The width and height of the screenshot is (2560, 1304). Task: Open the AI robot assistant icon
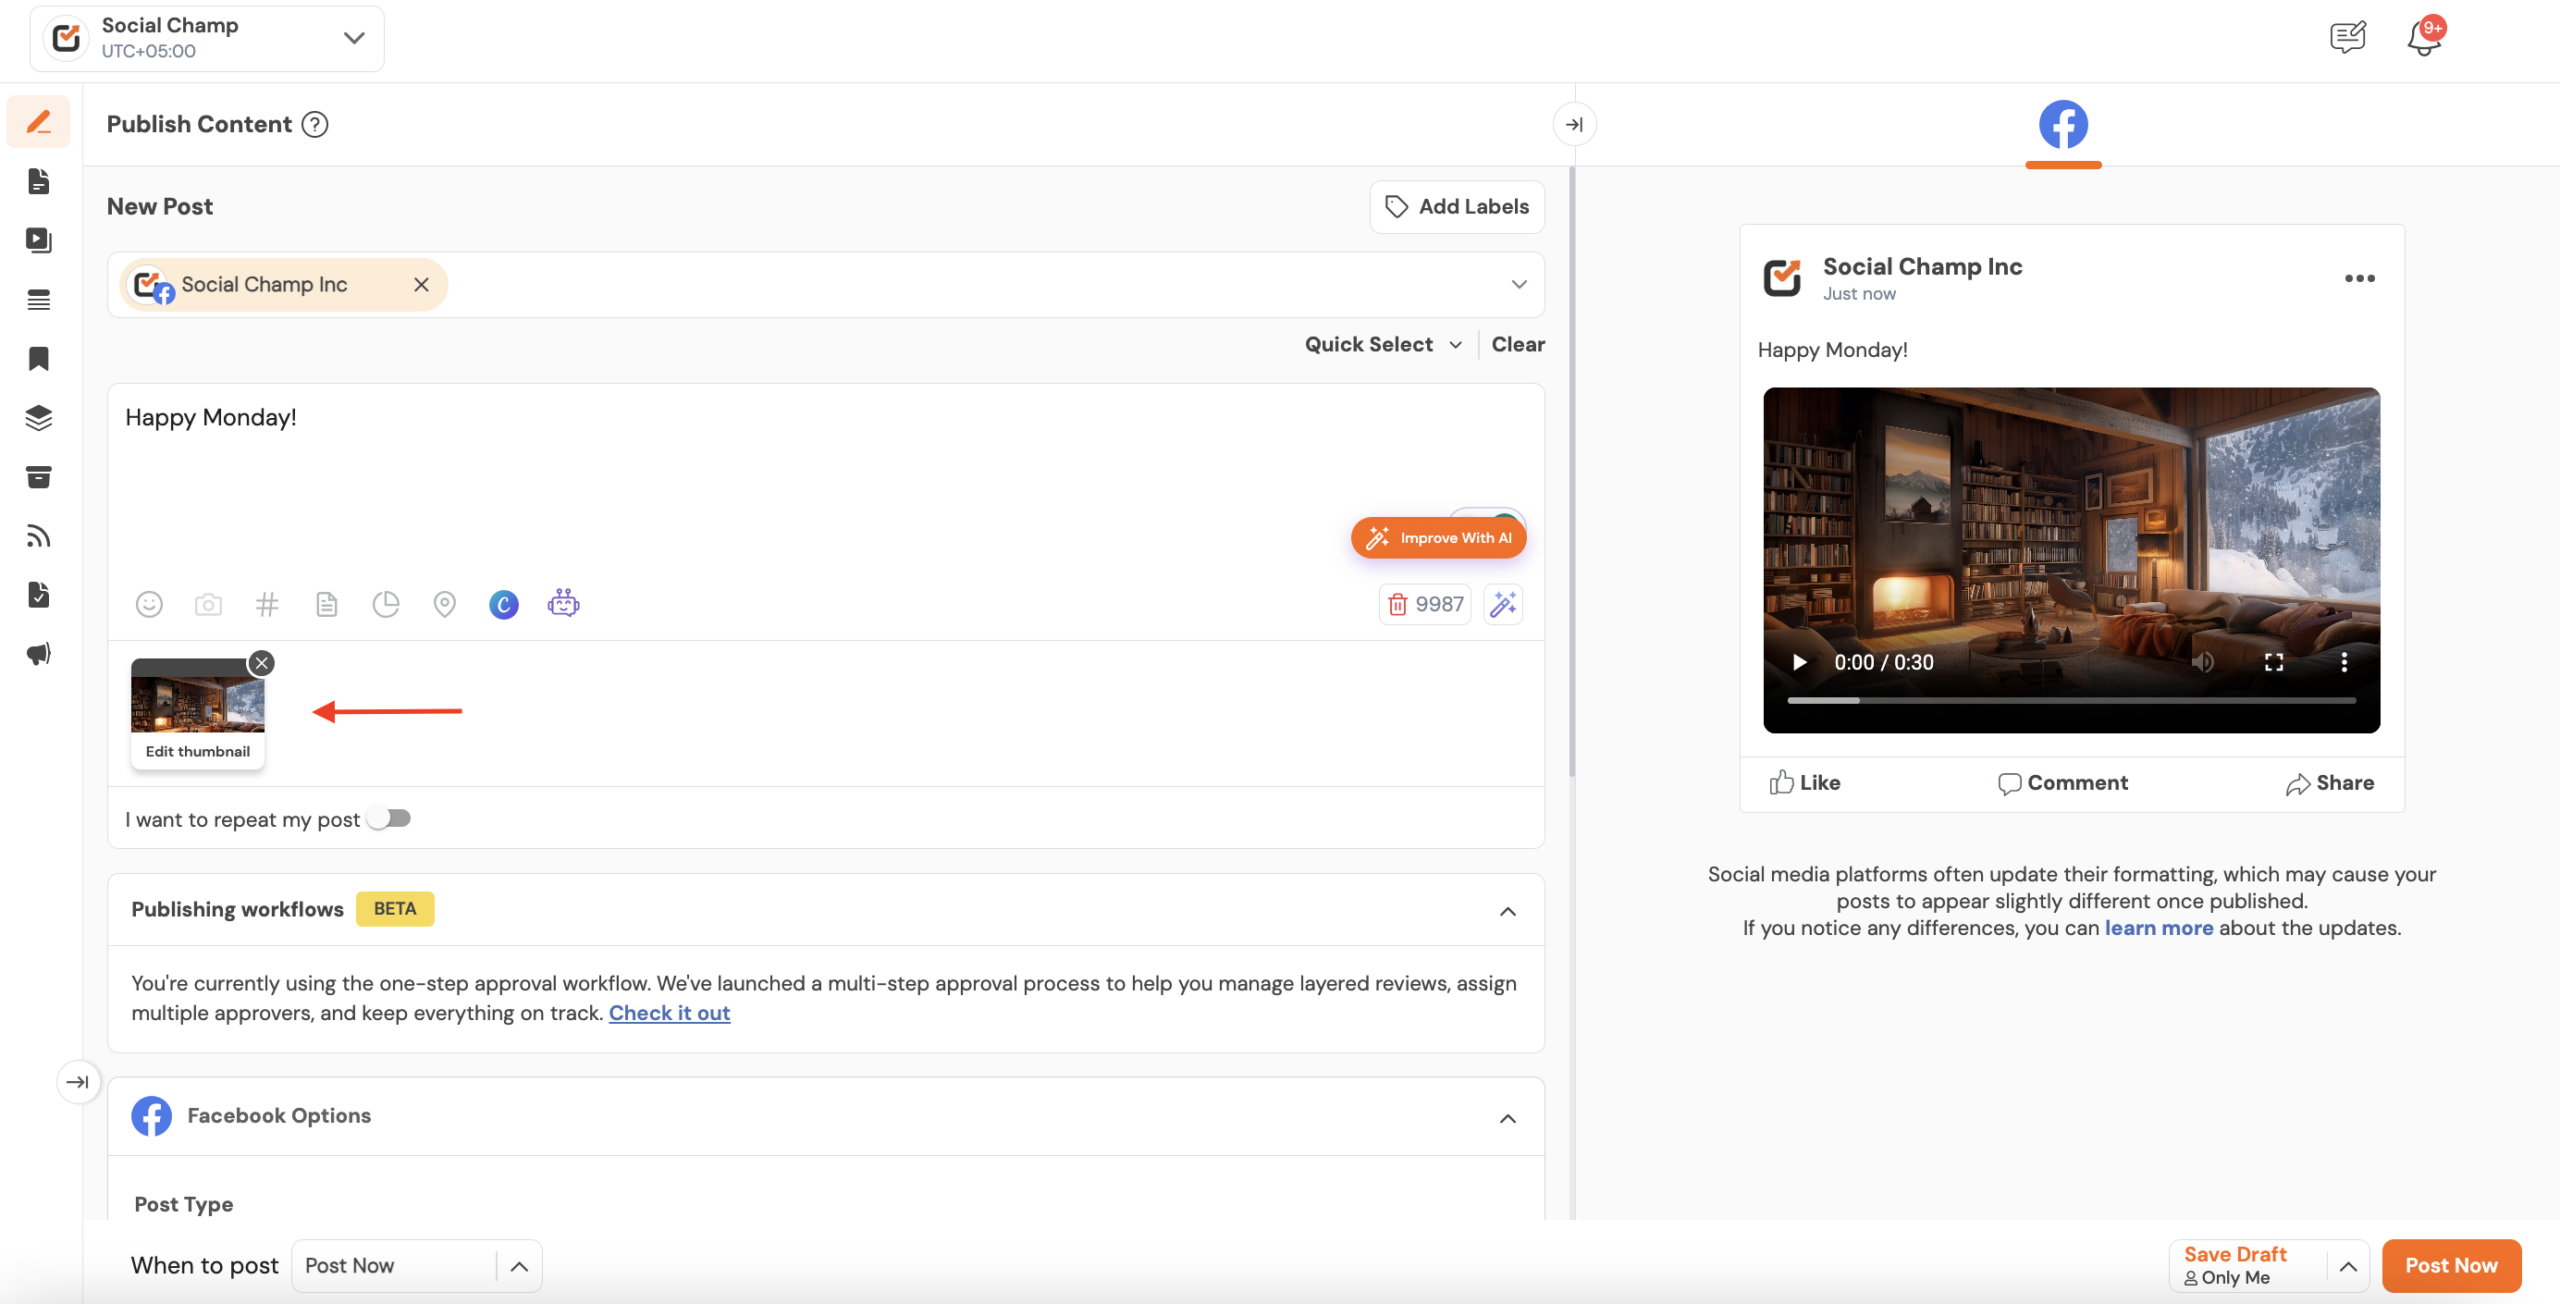tap(563, 603)
